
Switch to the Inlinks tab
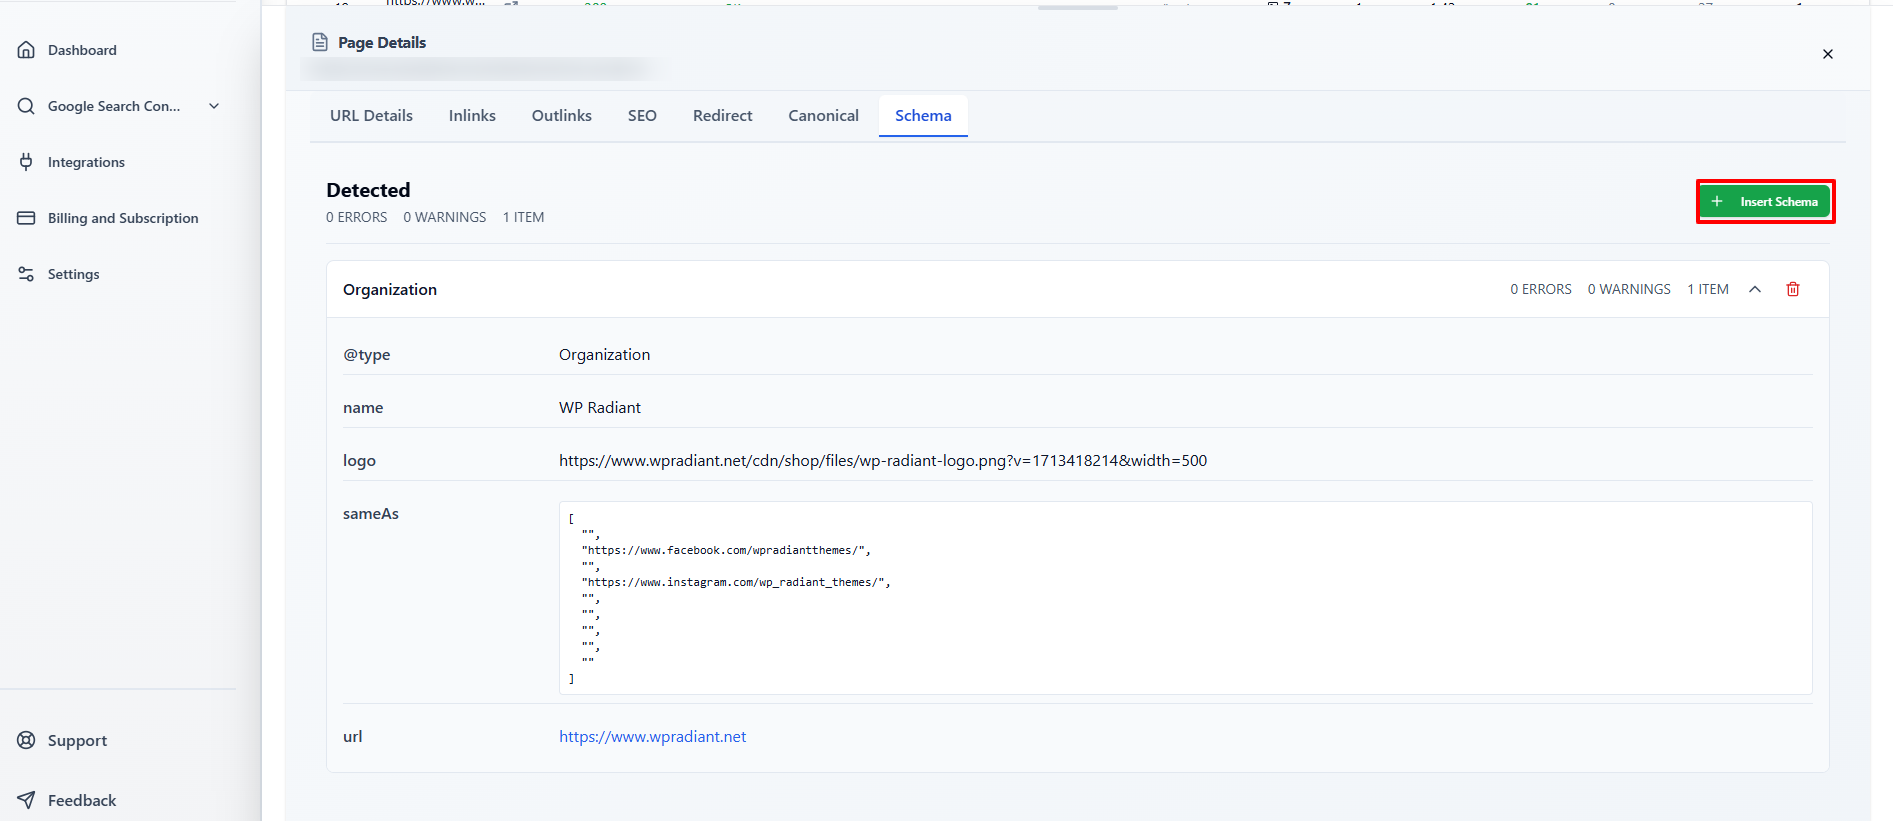(472, 116)
